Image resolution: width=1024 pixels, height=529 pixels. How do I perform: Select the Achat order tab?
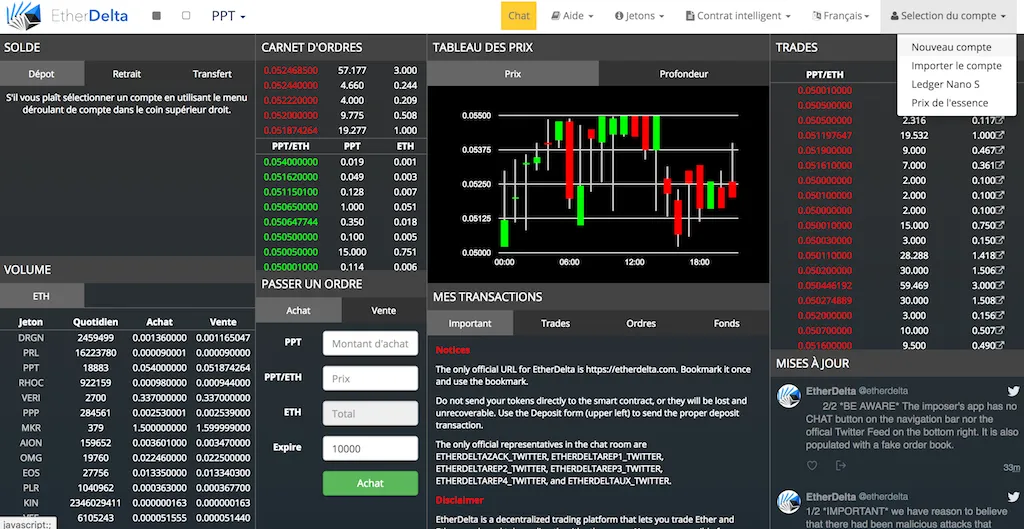click(298, 310)
